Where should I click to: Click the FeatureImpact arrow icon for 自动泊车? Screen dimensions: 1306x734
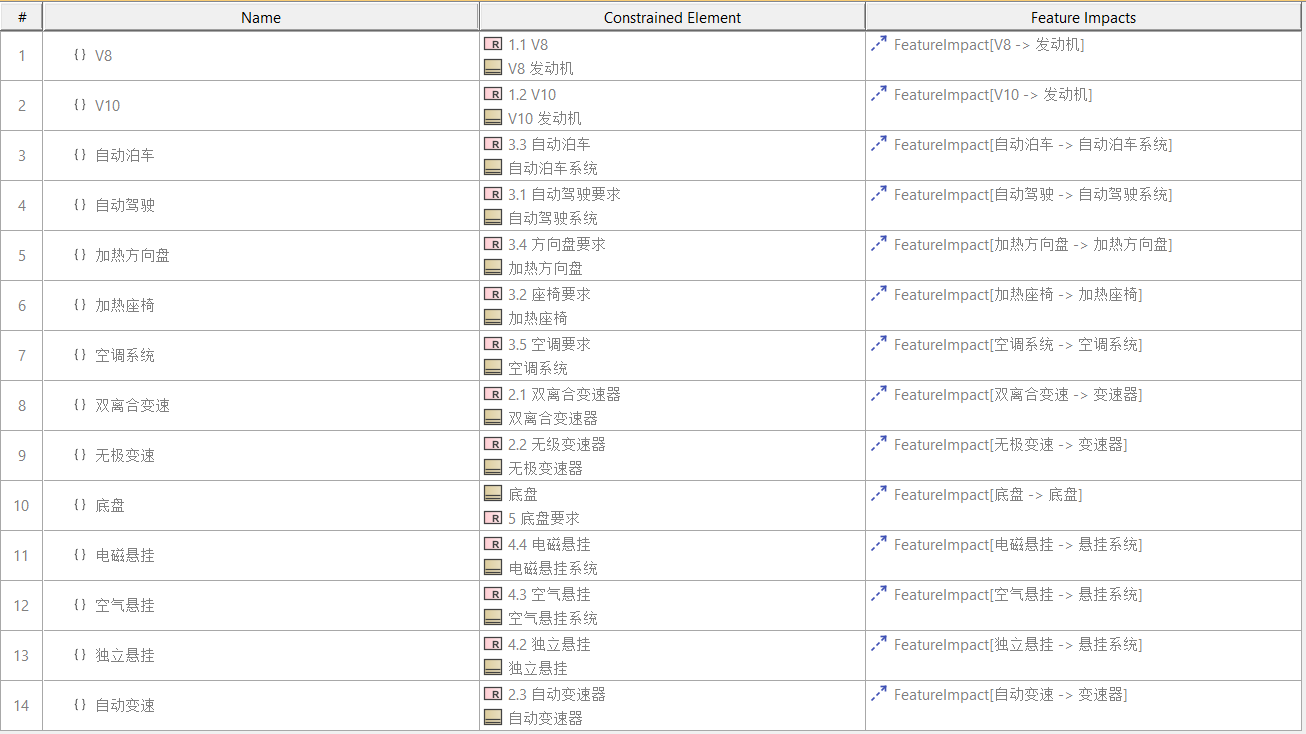coord(878,144)
